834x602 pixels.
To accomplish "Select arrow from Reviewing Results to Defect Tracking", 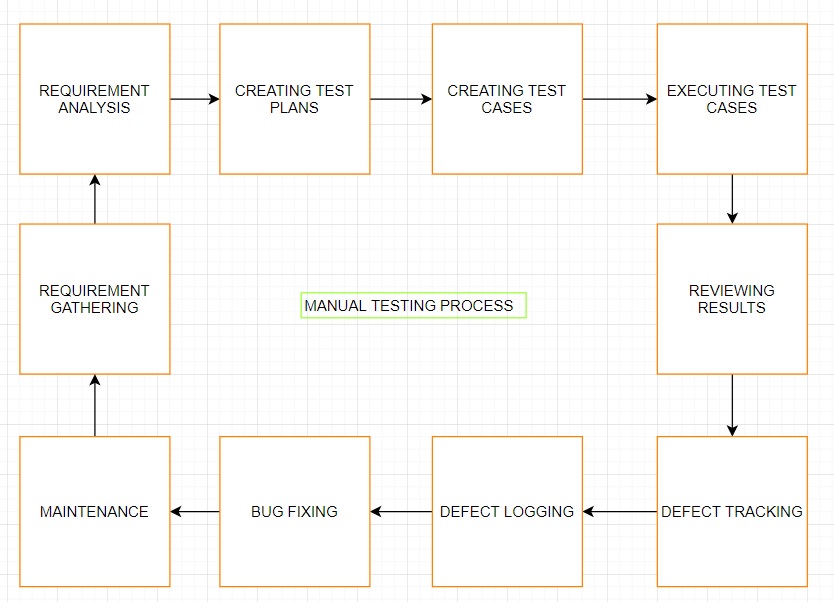I will (x=732, y=404).
